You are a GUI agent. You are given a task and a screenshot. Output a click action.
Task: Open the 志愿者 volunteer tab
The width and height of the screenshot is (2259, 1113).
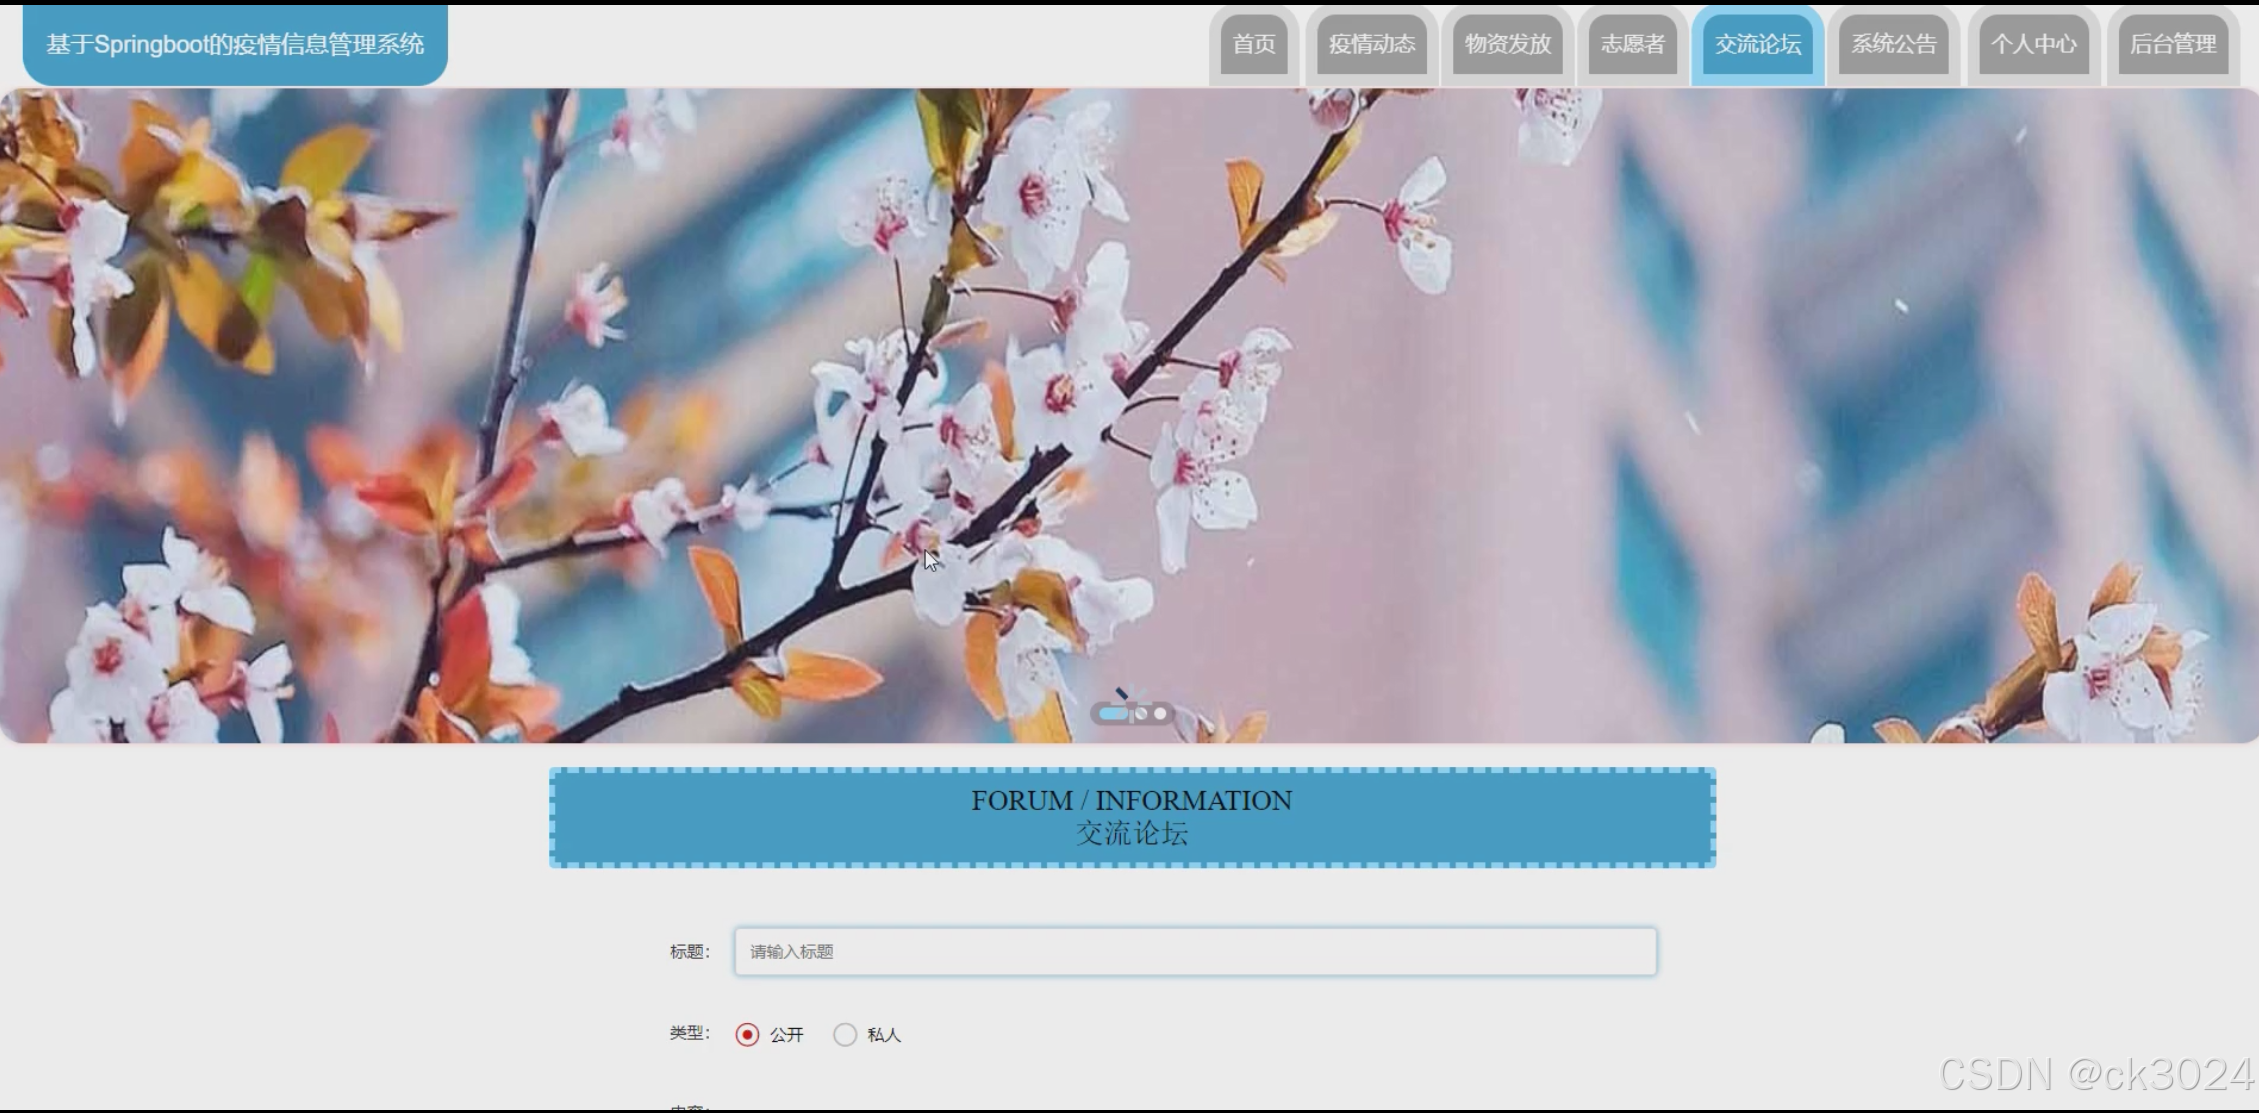1632,45
